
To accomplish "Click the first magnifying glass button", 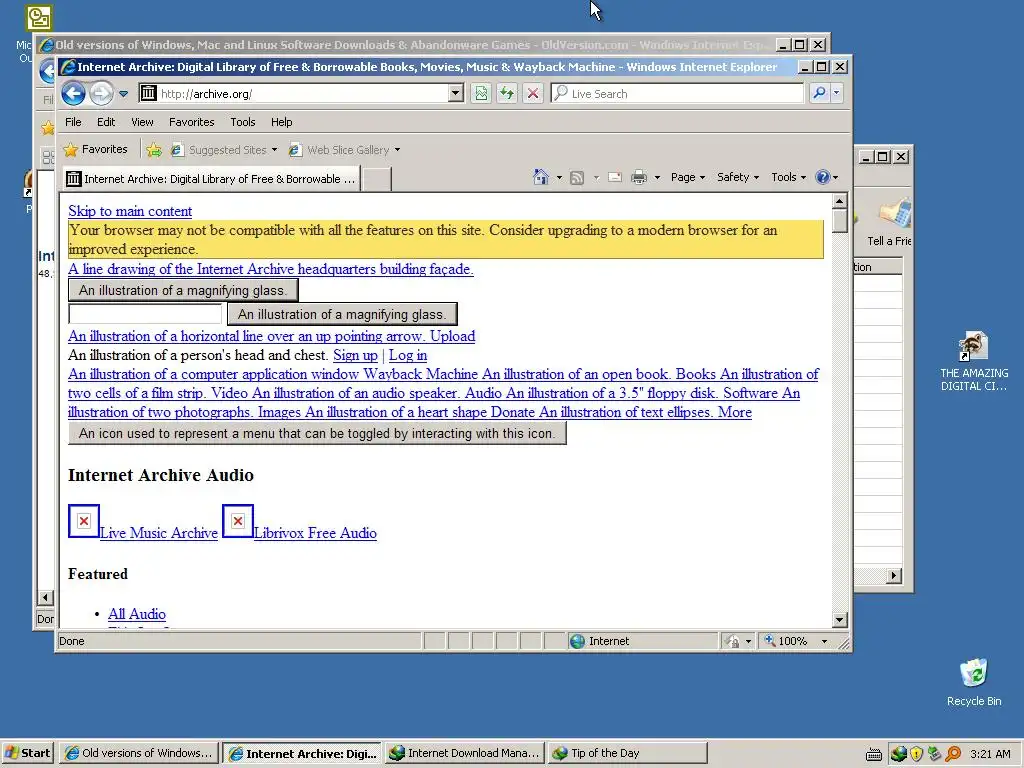I will click(183, 291).
